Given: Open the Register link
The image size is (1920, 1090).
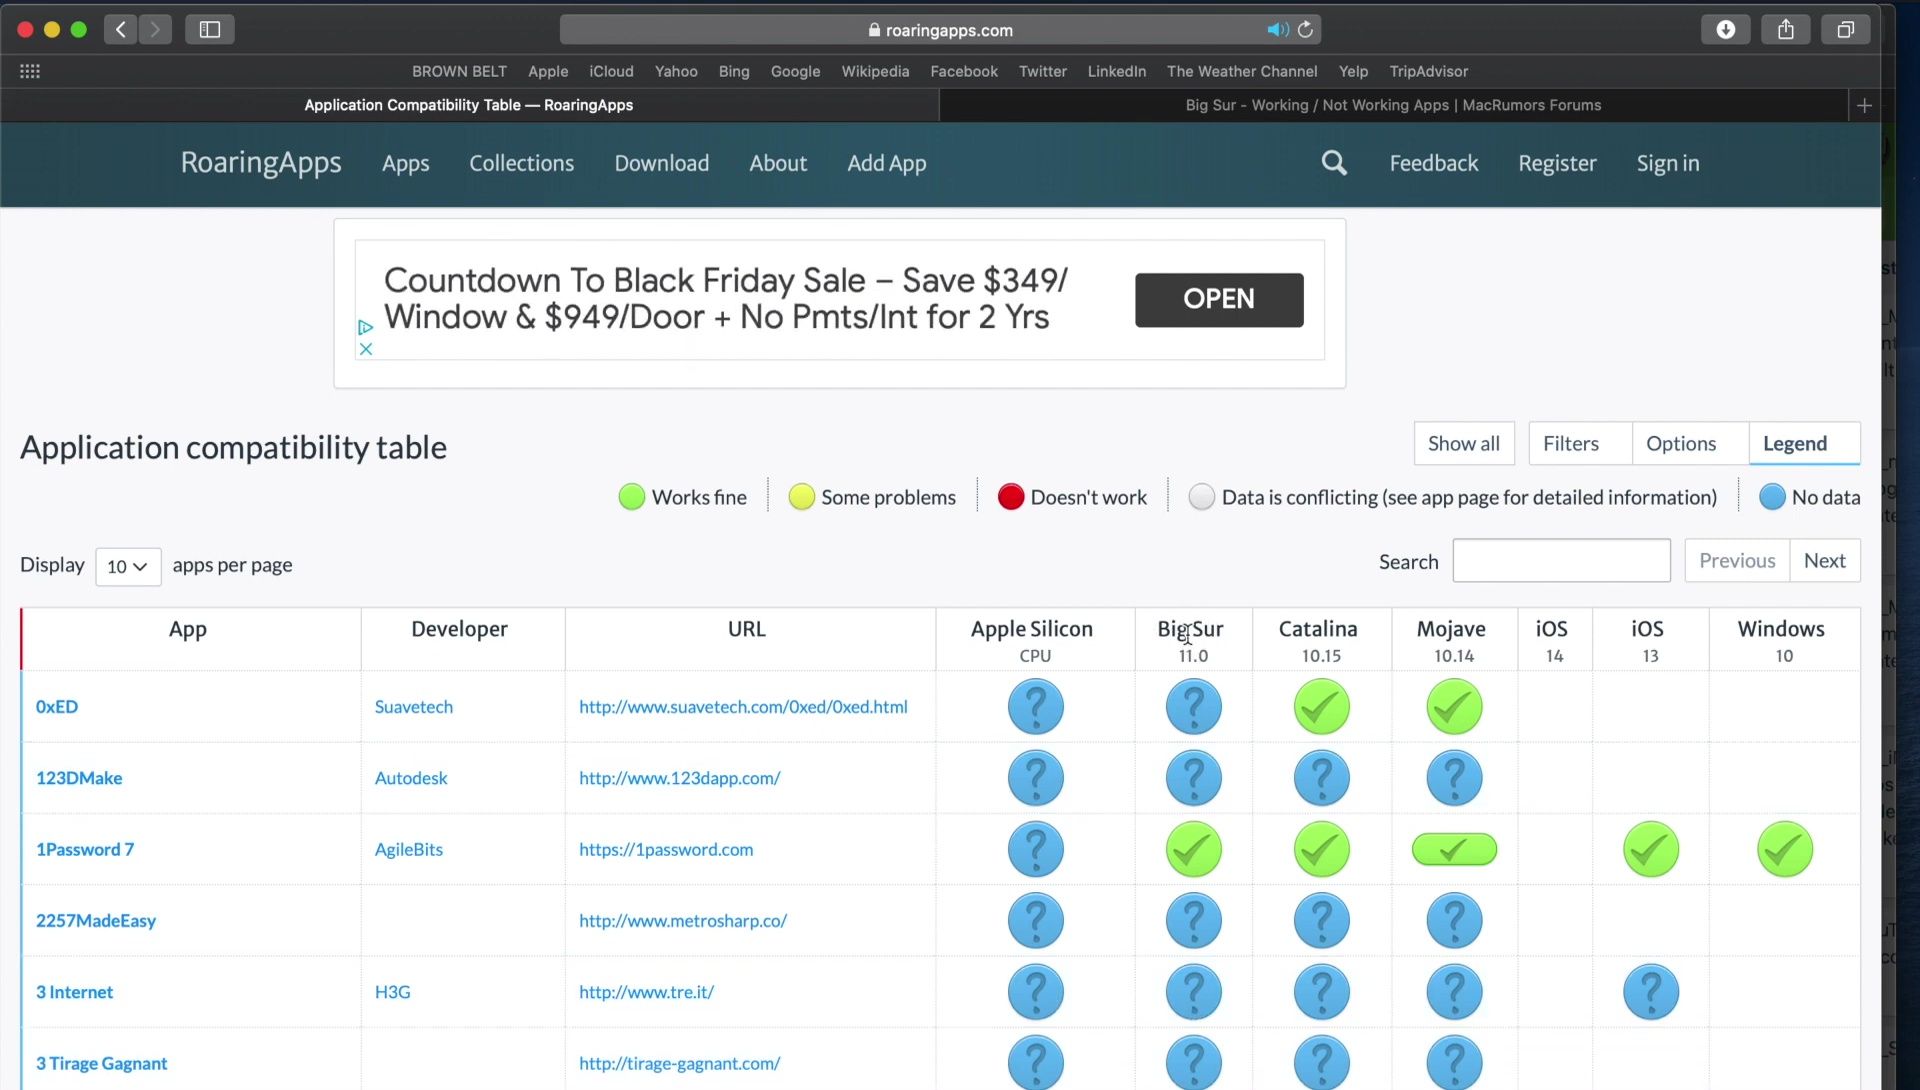Looking at the screenshot, I should pos(1557,163).
